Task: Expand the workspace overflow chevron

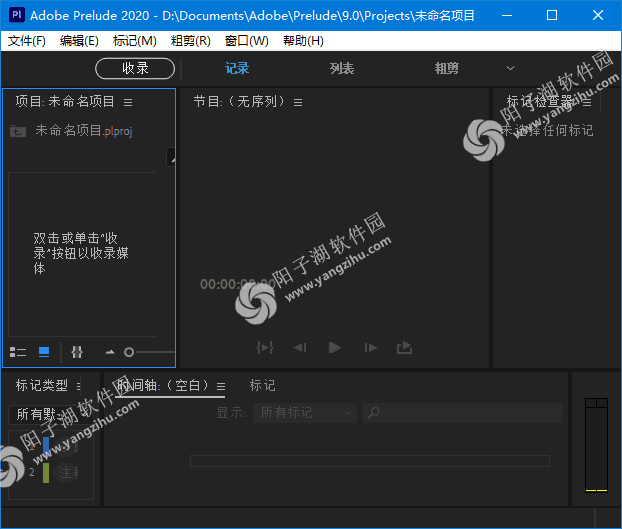Action: 511,68
